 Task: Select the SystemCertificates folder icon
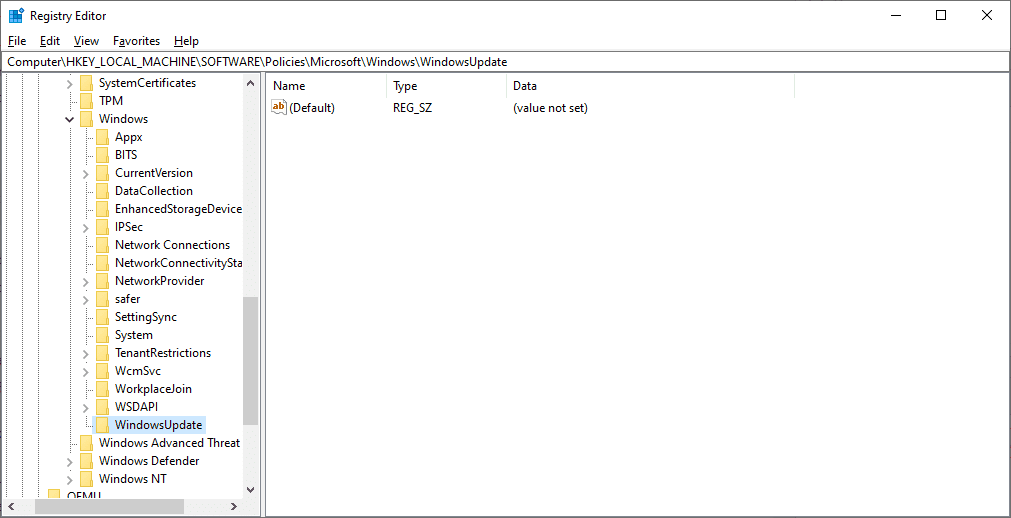coord(86,83)
